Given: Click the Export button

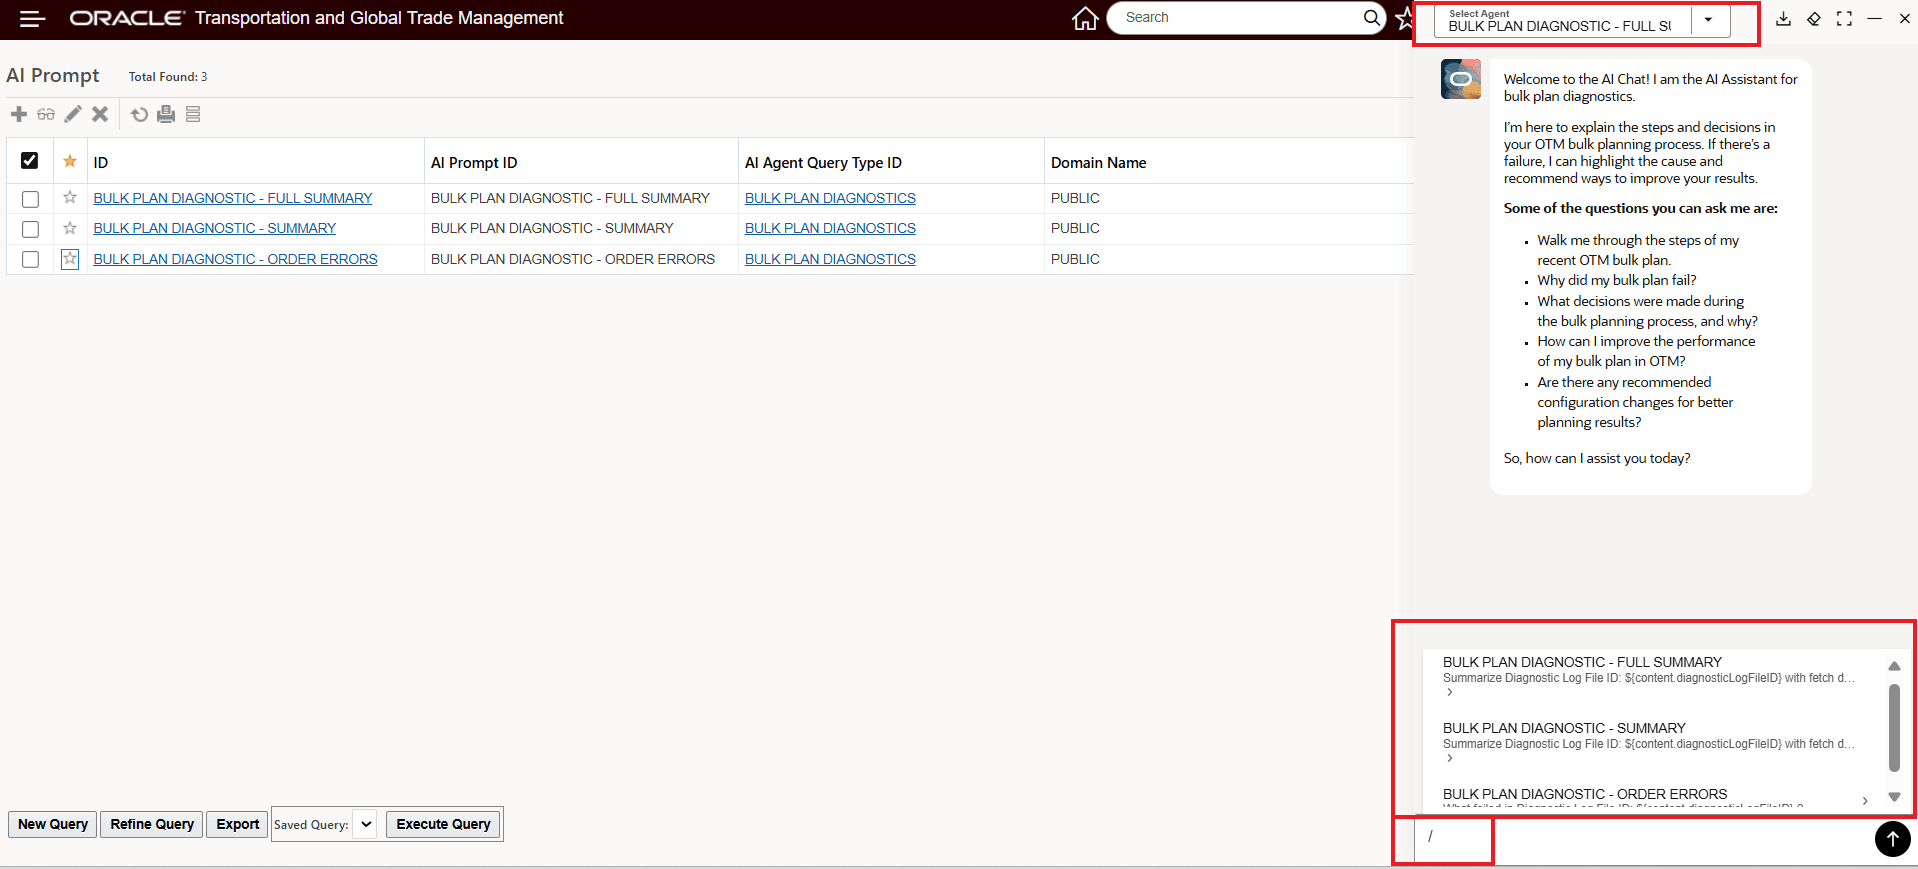Looking at the screenshot, I should point(238,824).
